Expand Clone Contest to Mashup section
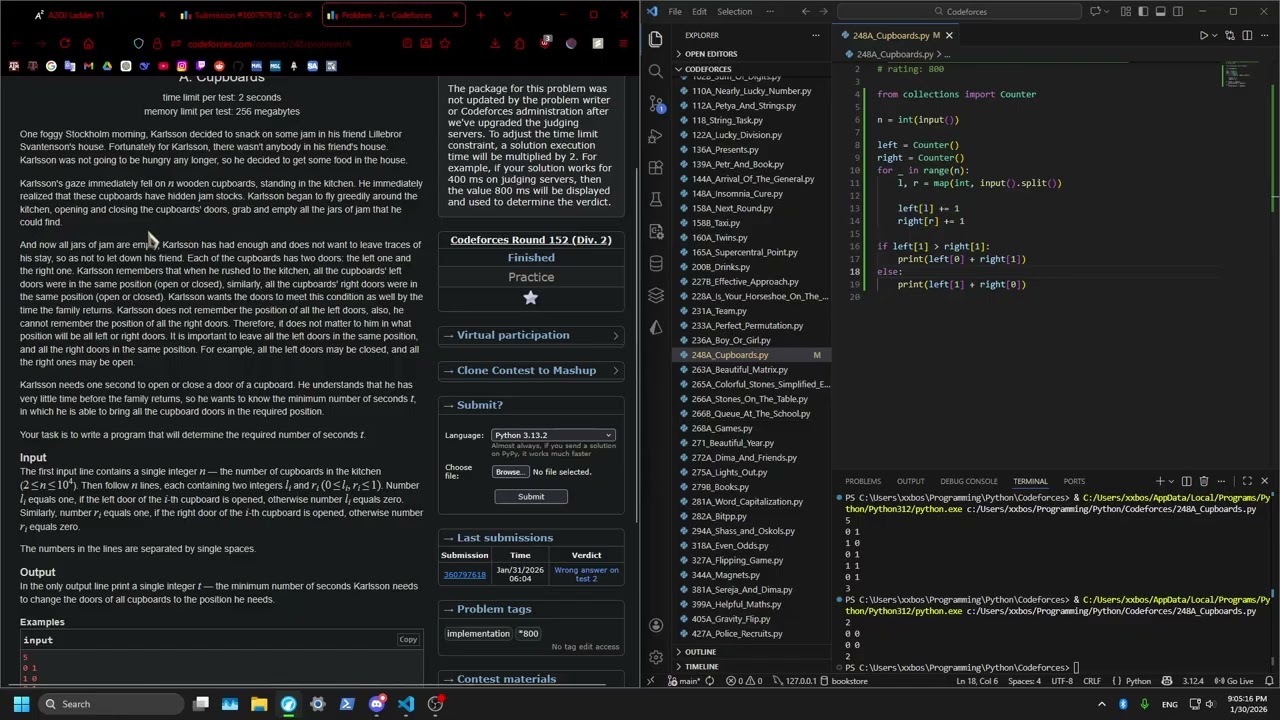Image resolution: width=1280 pixels, height=720 pixels. [x=531, y=370]
